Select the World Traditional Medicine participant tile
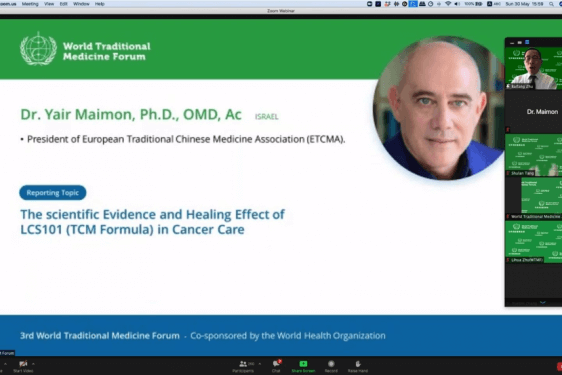Image resolution: width=562 pixels, height=375 pixels. click(x=533, y=198)
